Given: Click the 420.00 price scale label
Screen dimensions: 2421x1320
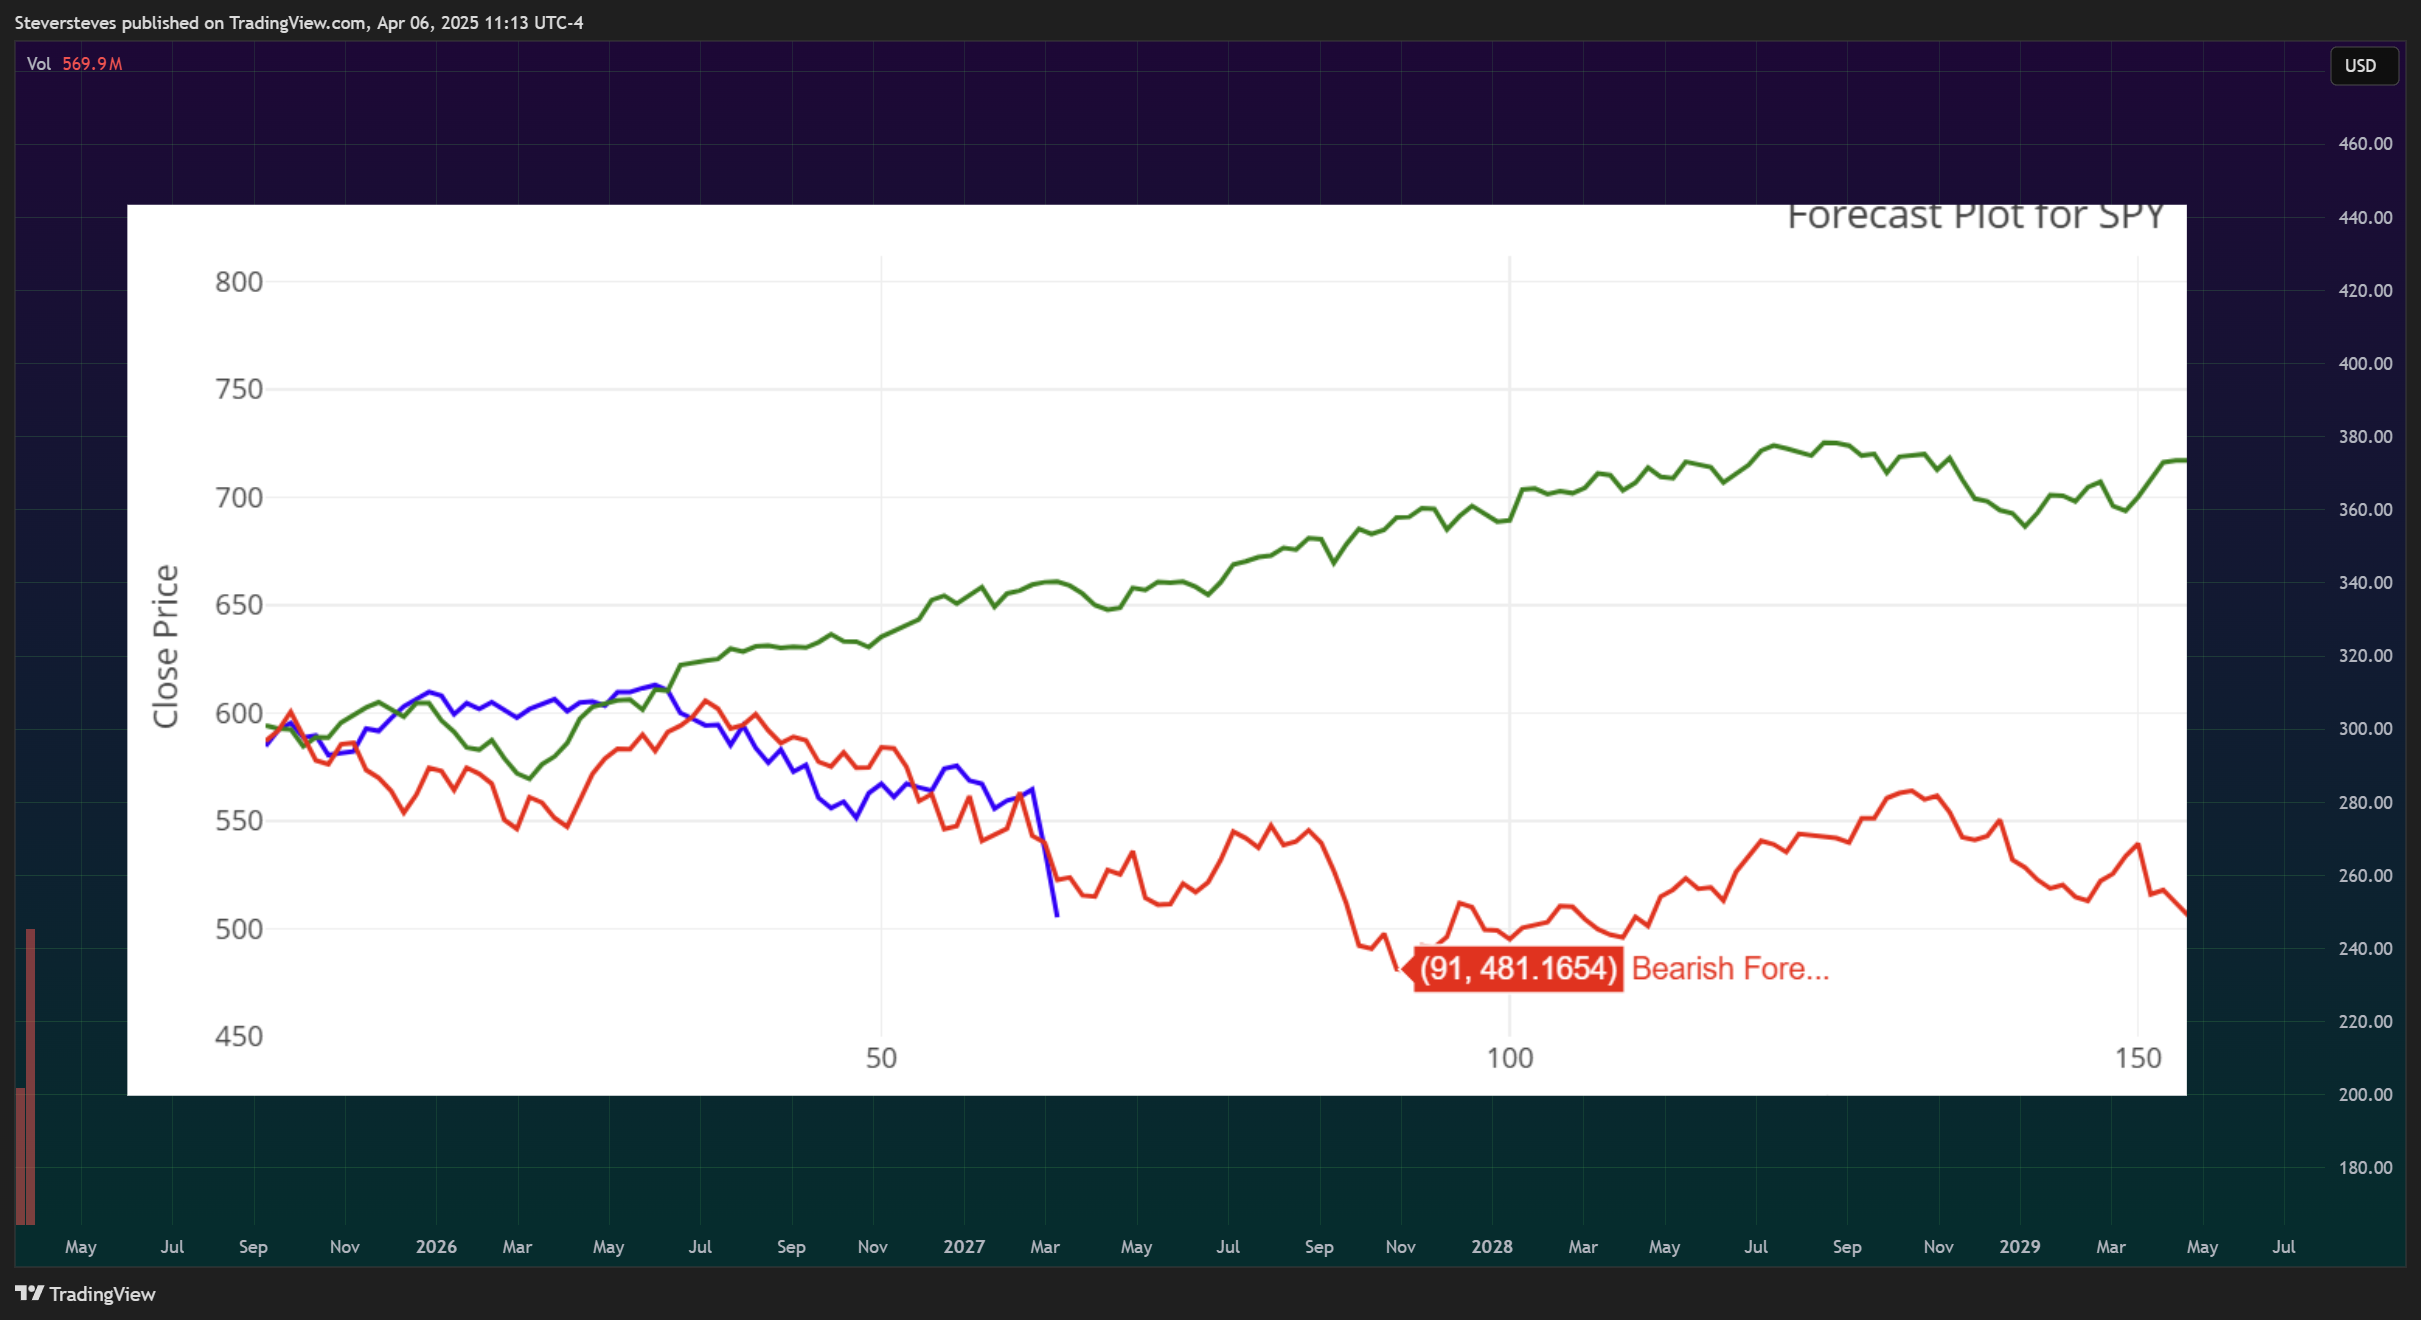Looking at the screenshot, I should point(2365,290).
